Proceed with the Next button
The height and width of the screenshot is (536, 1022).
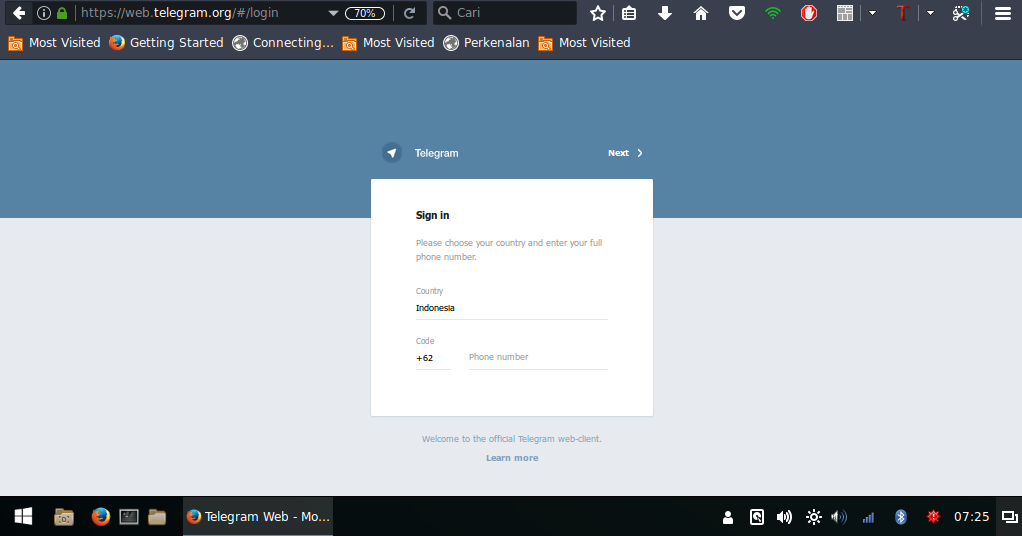[x=625, y=153]
